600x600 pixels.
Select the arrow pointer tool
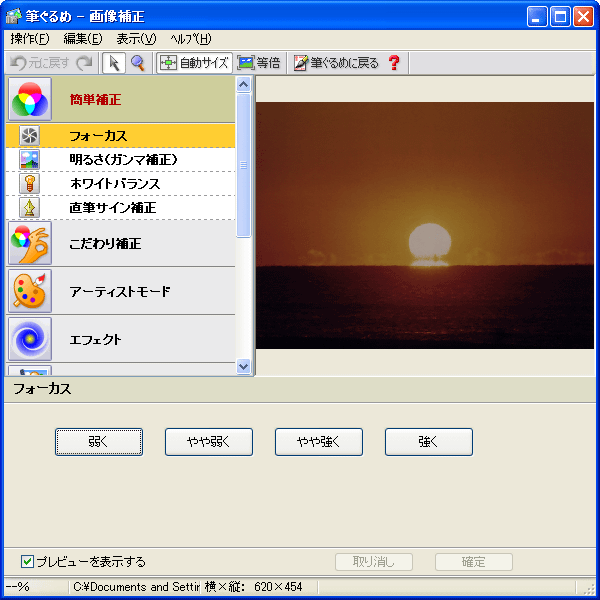[114, 63]
